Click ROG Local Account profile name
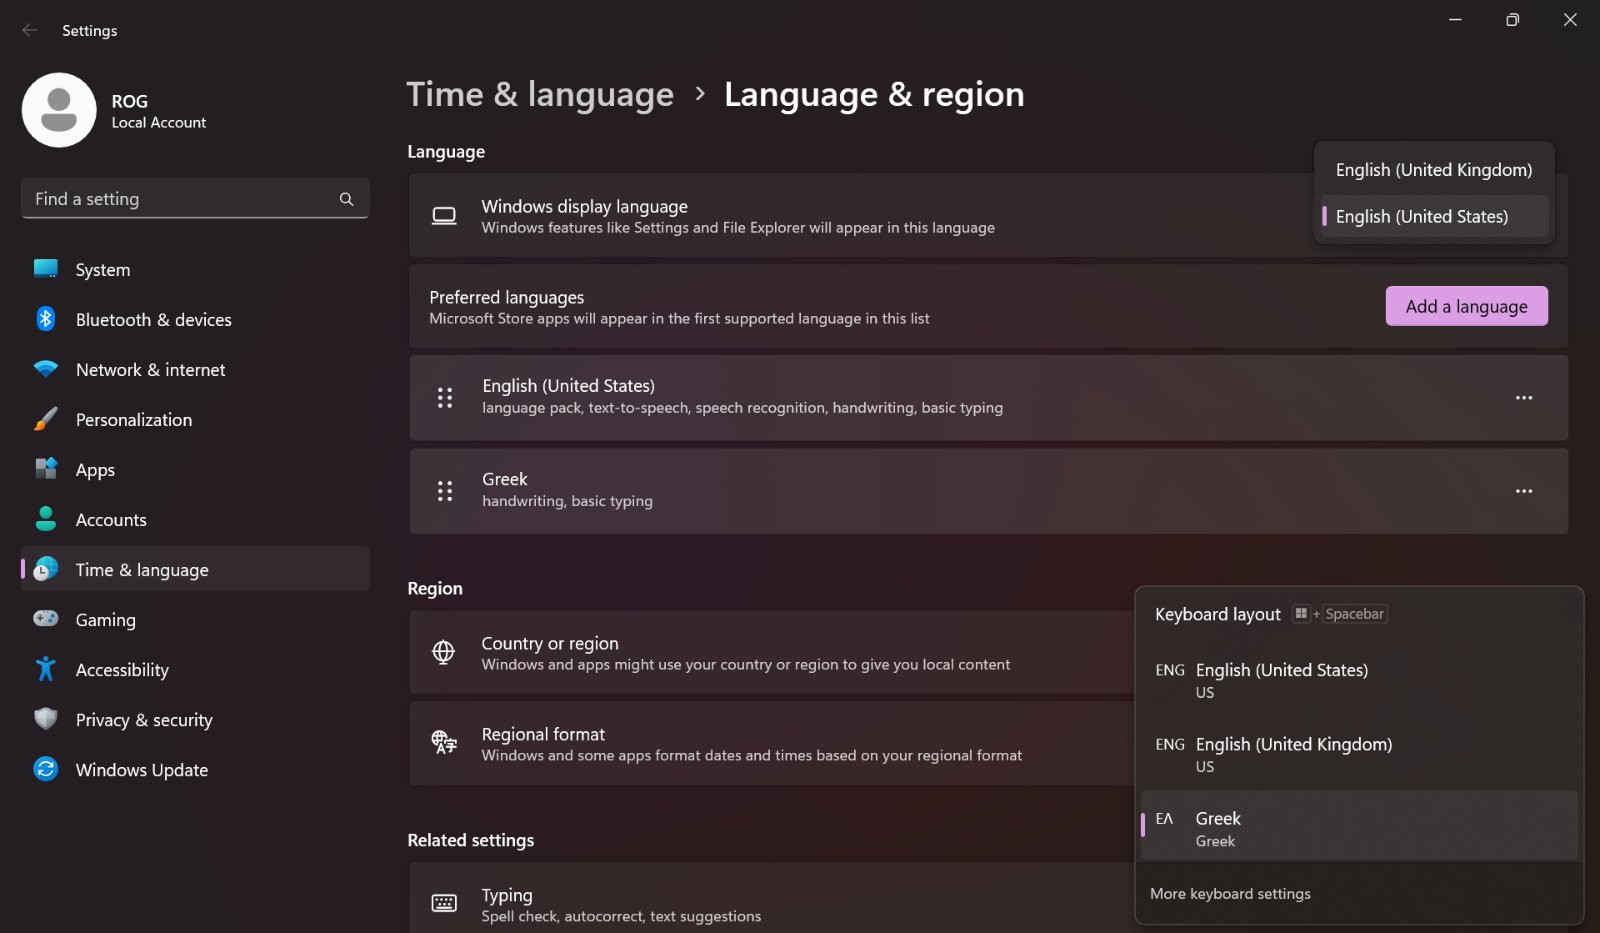Screen dimensions: 1600x933 point(158,111)
